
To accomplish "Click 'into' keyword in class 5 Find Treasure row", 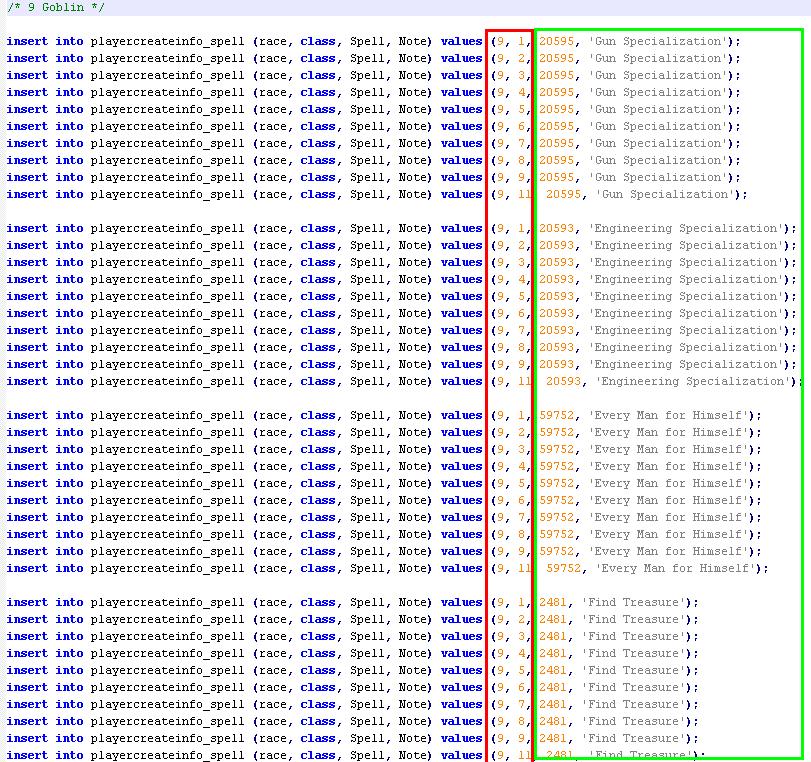I will pyautogui.click(x=69, y=670).
